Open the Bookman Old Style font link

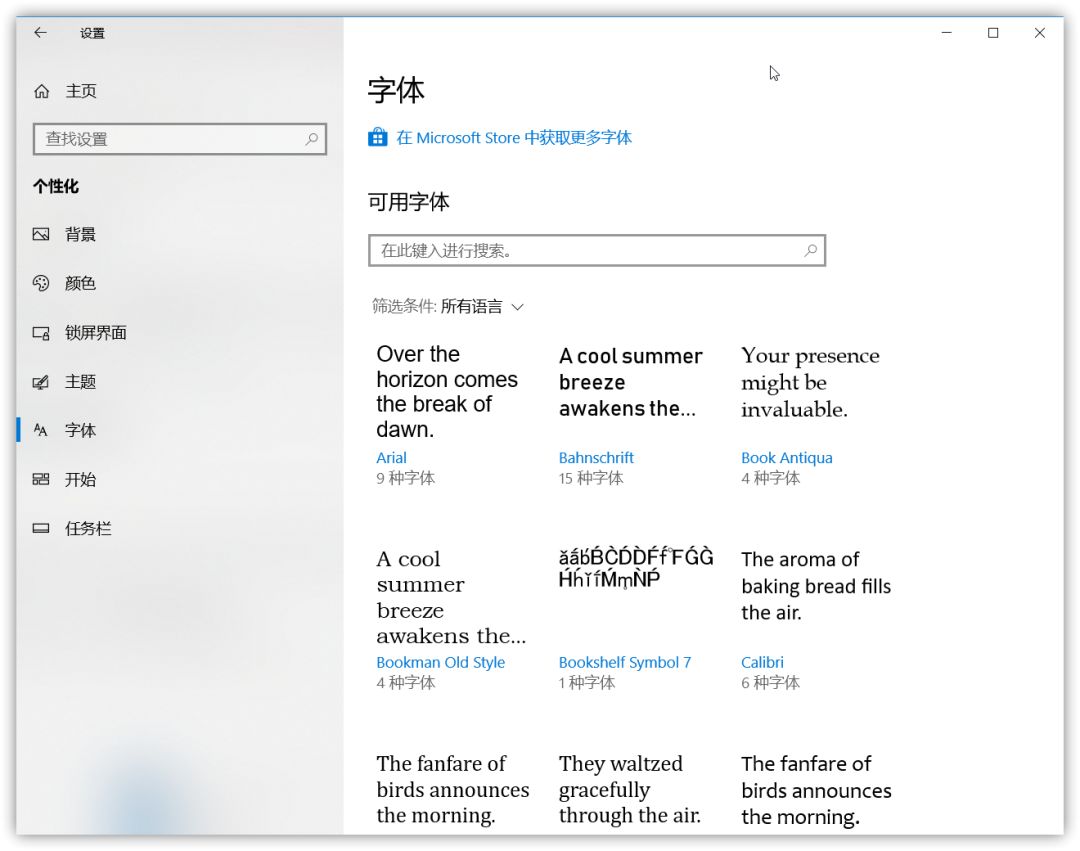[x=440, y=662]
